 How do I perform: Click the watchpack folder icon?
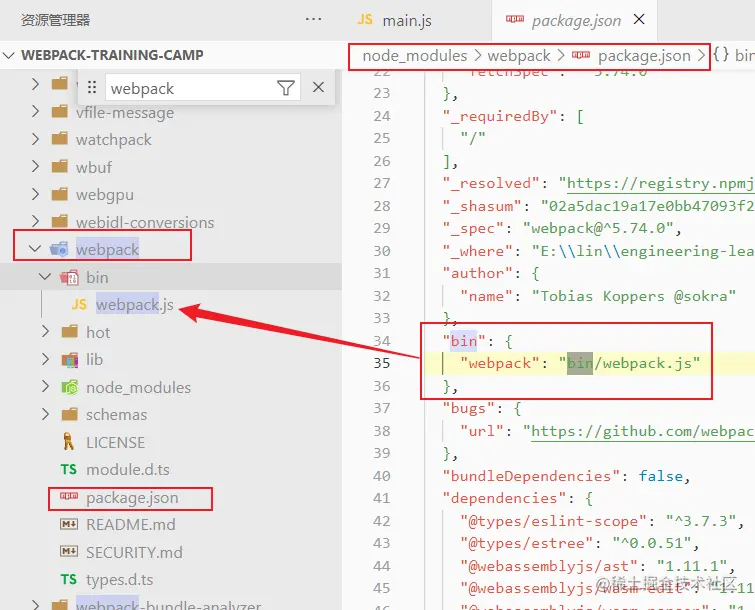point(60,139)
